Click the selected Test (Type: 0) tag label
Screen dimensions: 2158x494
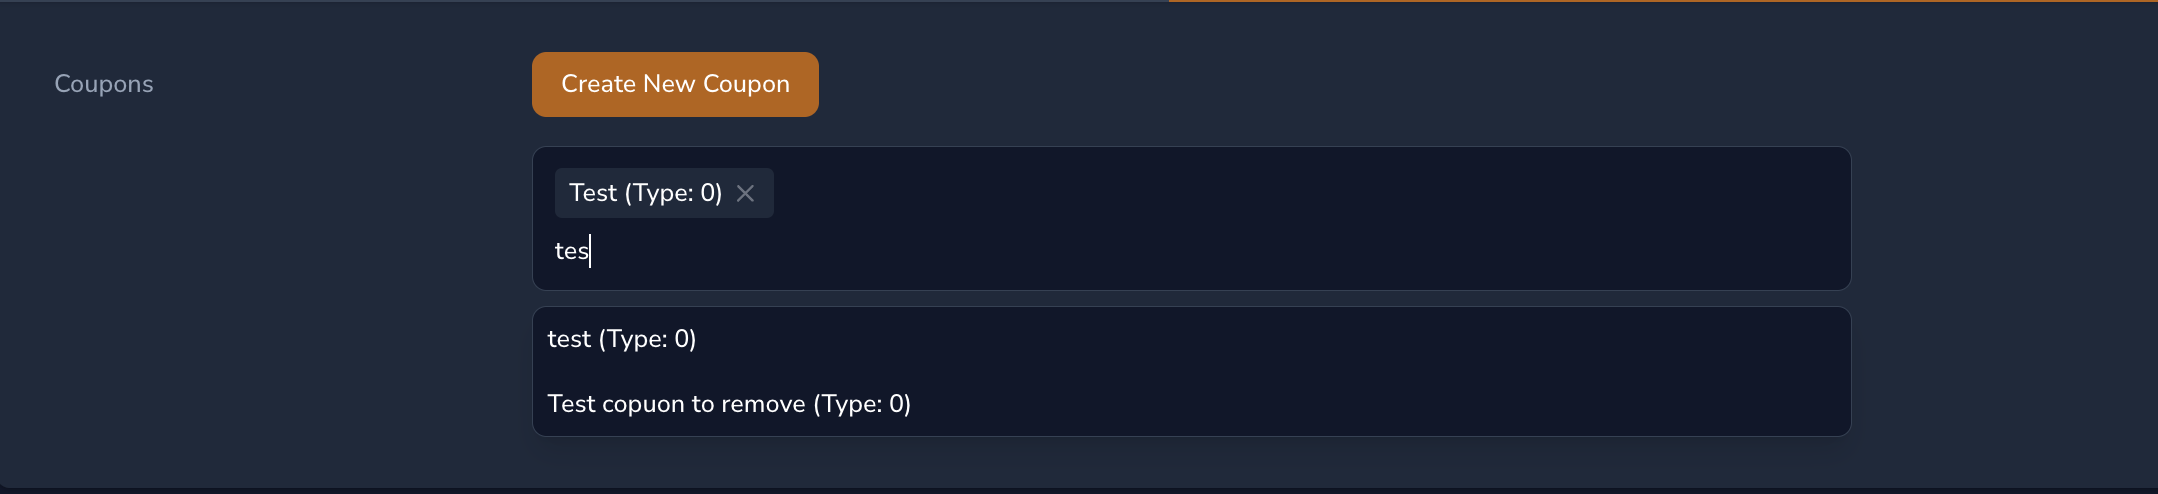pyautogui.click(x=645, y=193)
